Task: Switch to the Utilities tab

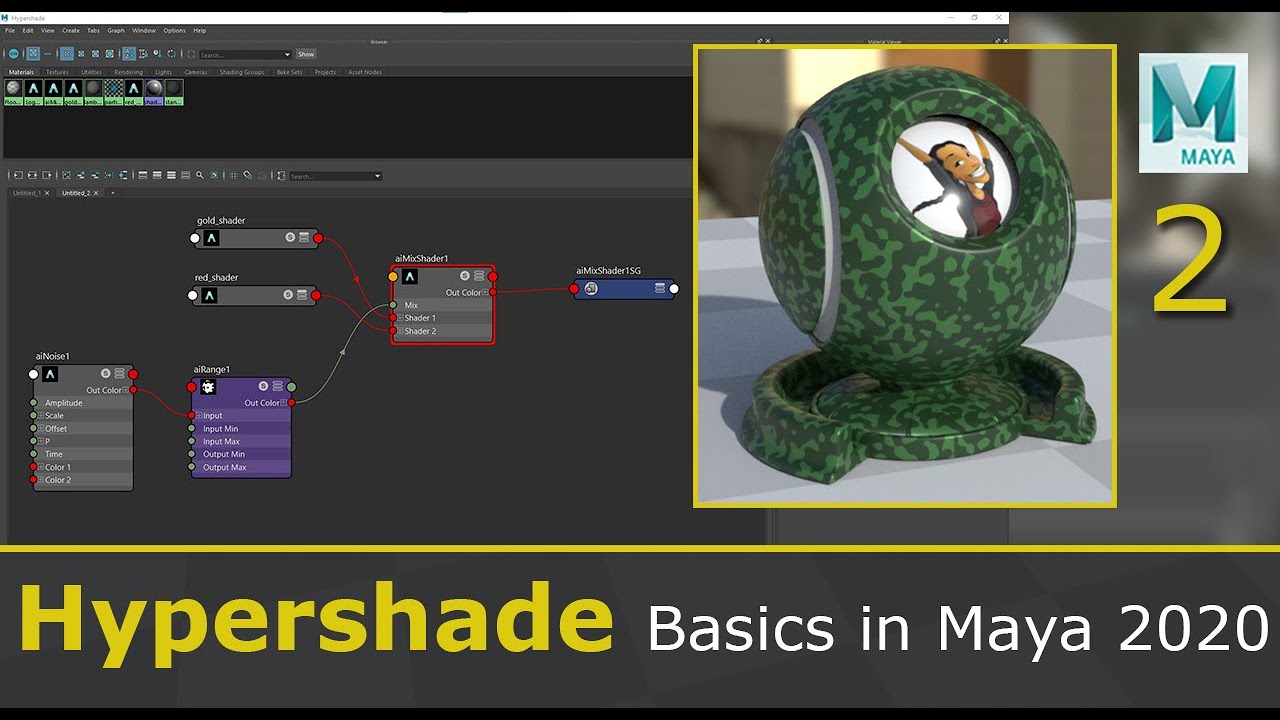Action: [91, 72]
